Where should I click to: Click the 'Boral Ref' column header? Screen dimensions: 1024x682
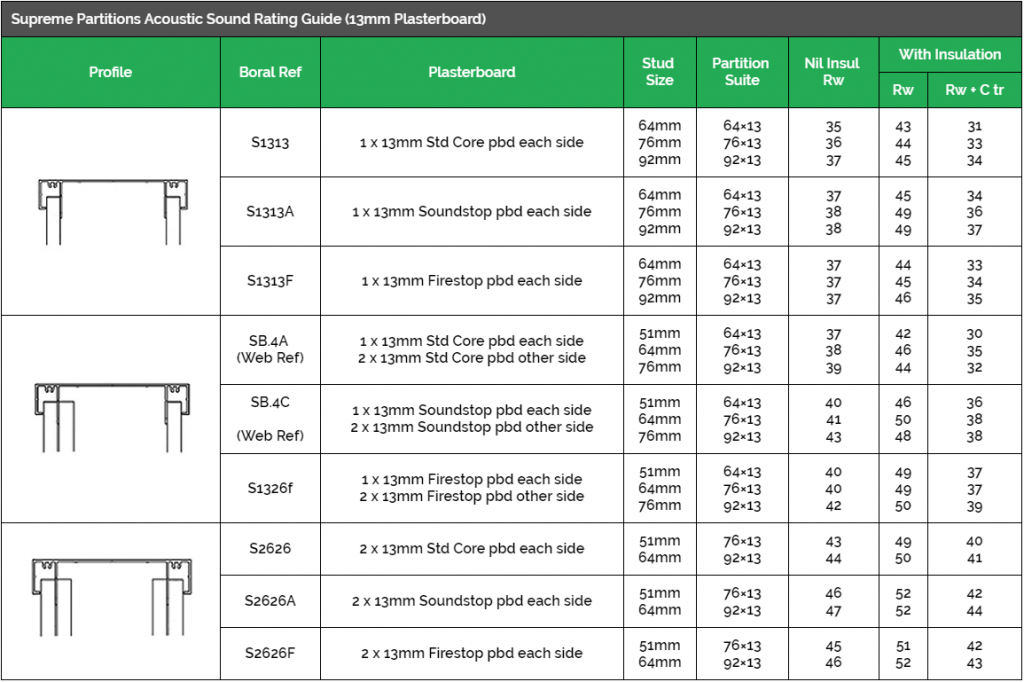(270, 72)
